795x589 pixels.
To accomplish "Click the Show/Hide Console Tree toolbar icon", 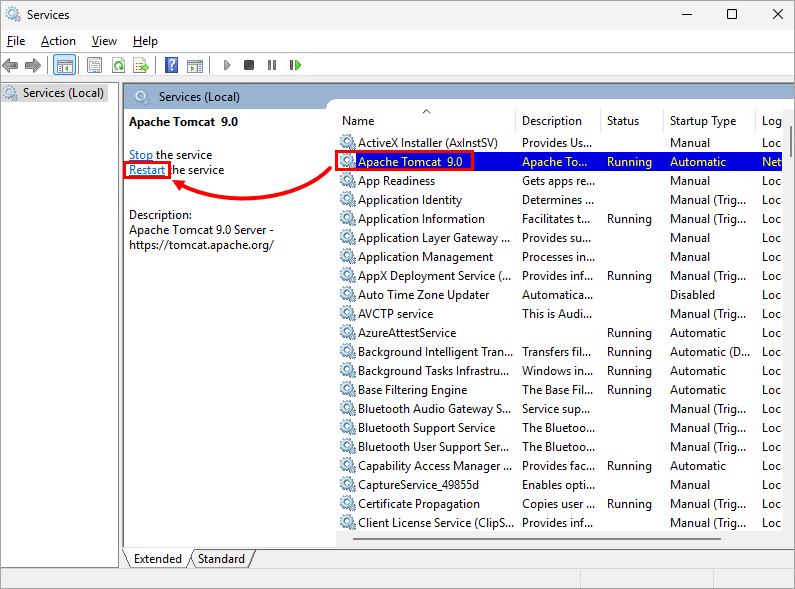I will (64, 65).
